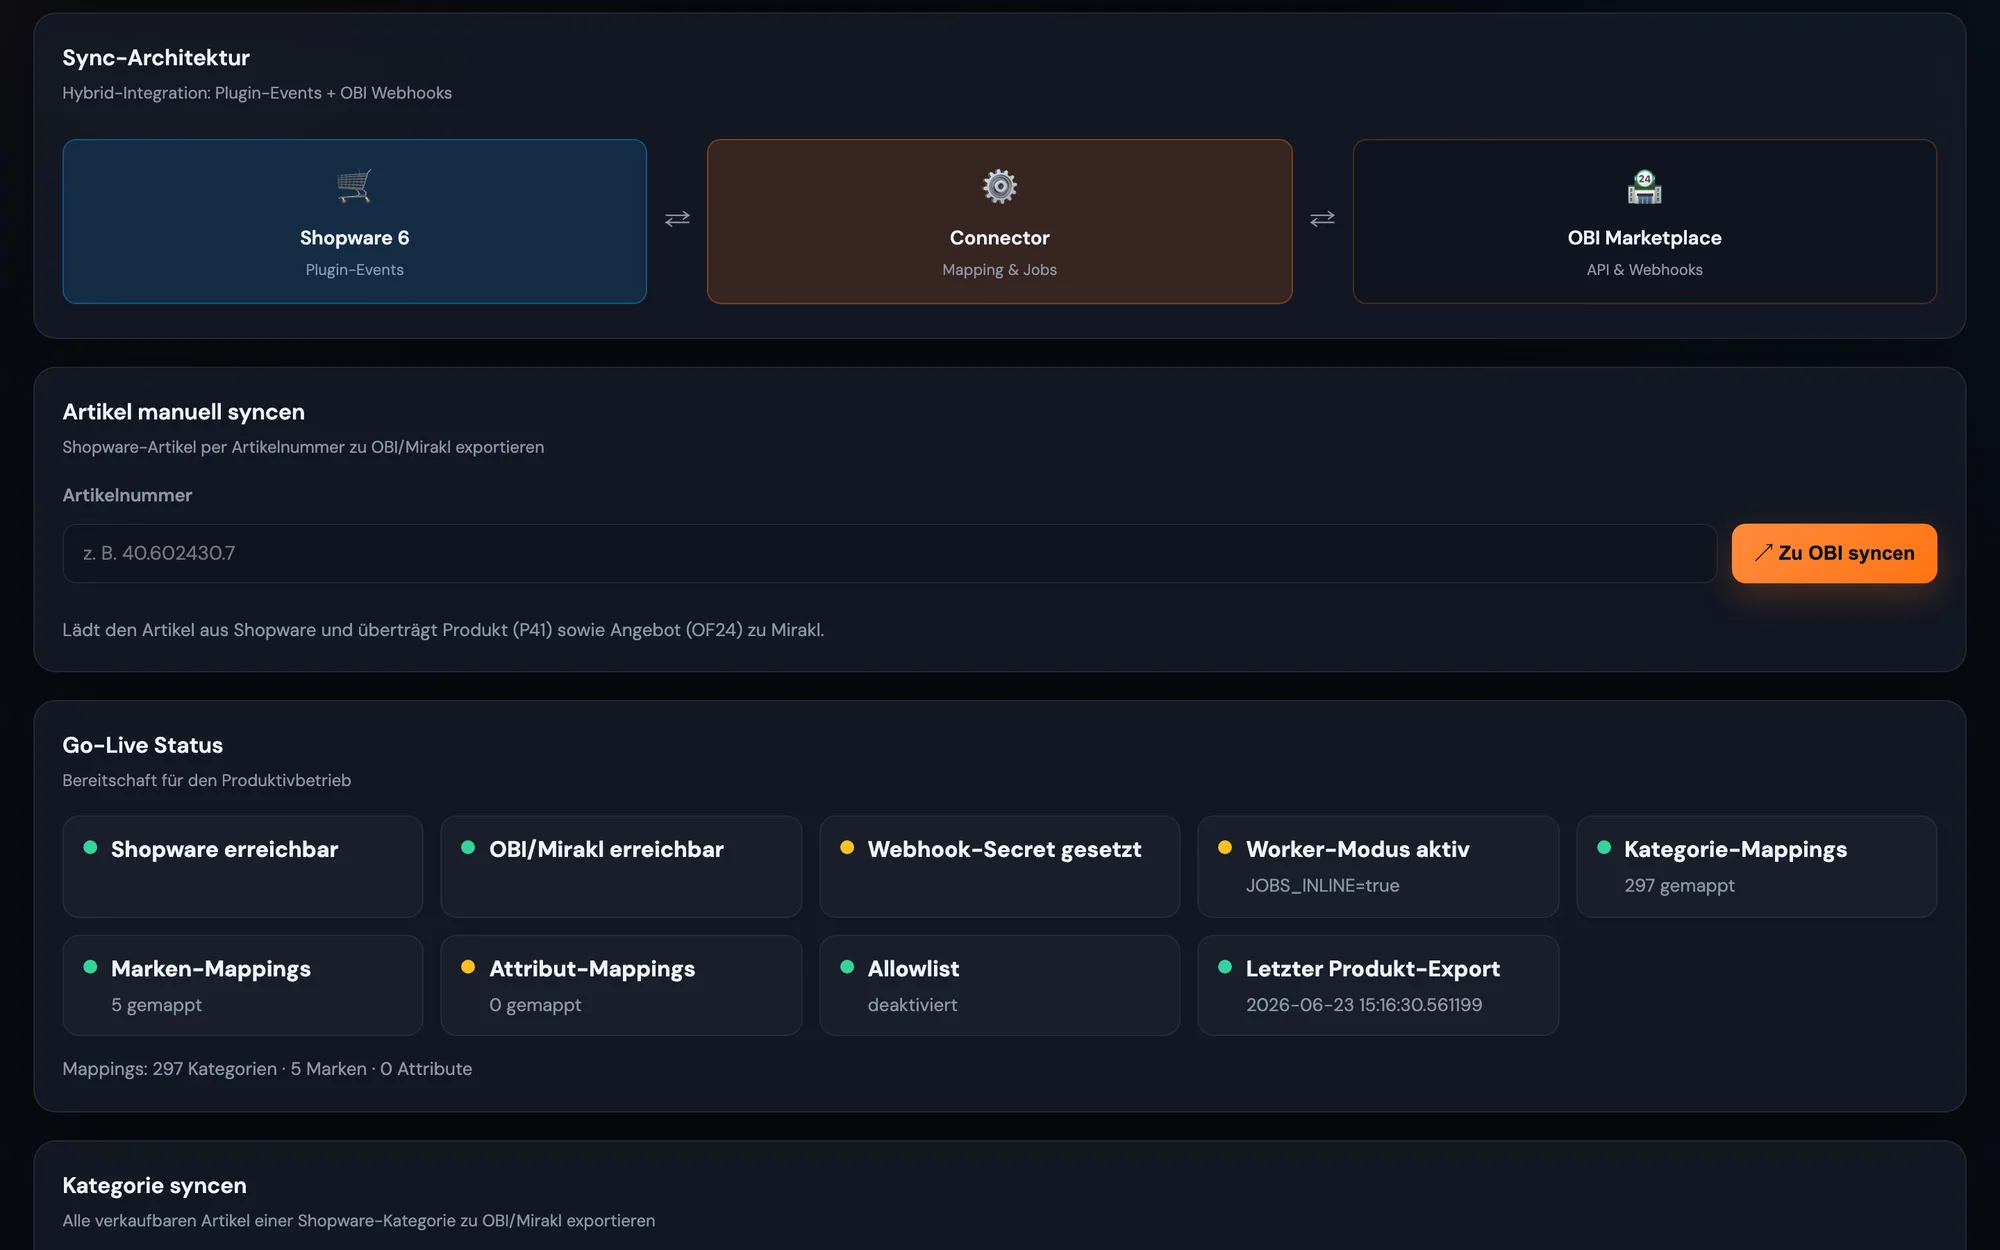Click the green status dot for Letzter Produkt-Export
The width and height of the screenshot is (2000, 1250).
tap(1225, 966)
